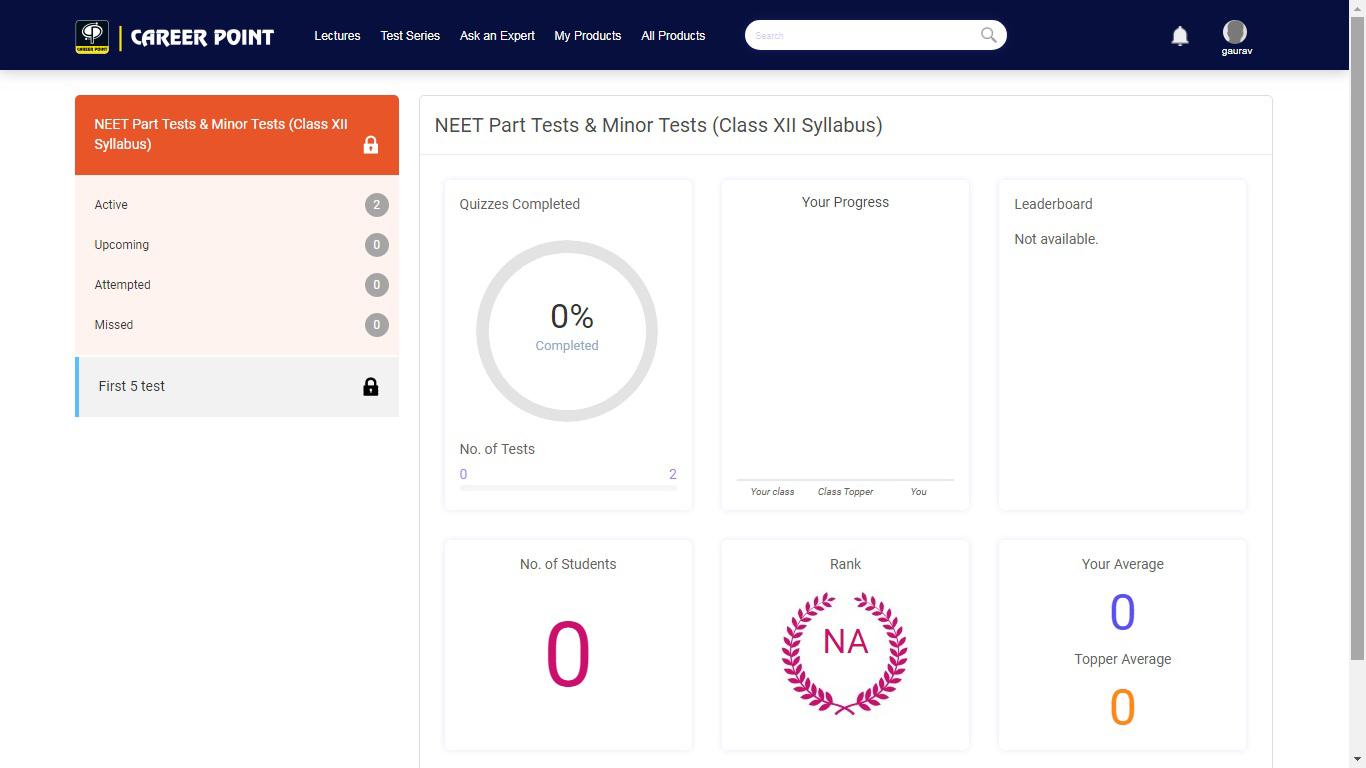
Task: Click the Upcoming count badge 0
Action: click(377, 245)
